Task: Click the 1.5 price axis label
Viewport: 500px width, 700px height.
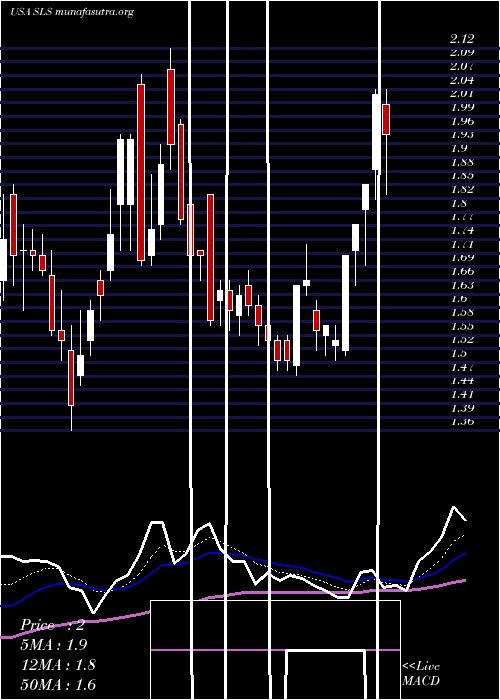Action: (458, 354)
